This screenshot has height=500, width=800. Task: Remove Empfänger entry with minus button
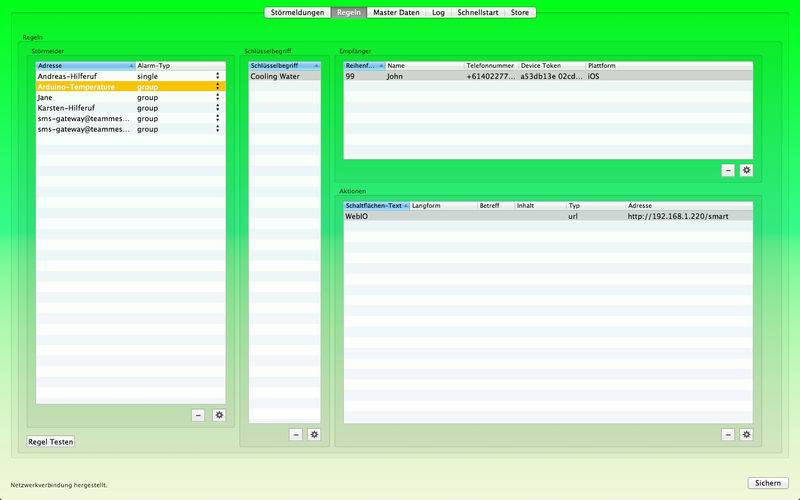(728, 170)
